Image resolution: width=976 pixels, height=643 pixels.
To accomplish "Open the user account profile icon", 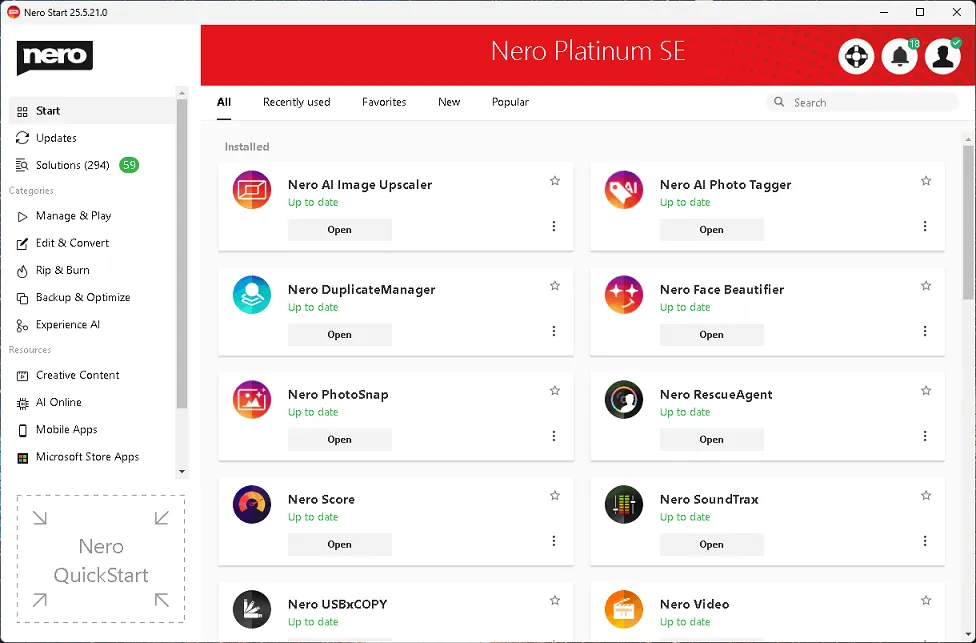I will click(942, 57).
